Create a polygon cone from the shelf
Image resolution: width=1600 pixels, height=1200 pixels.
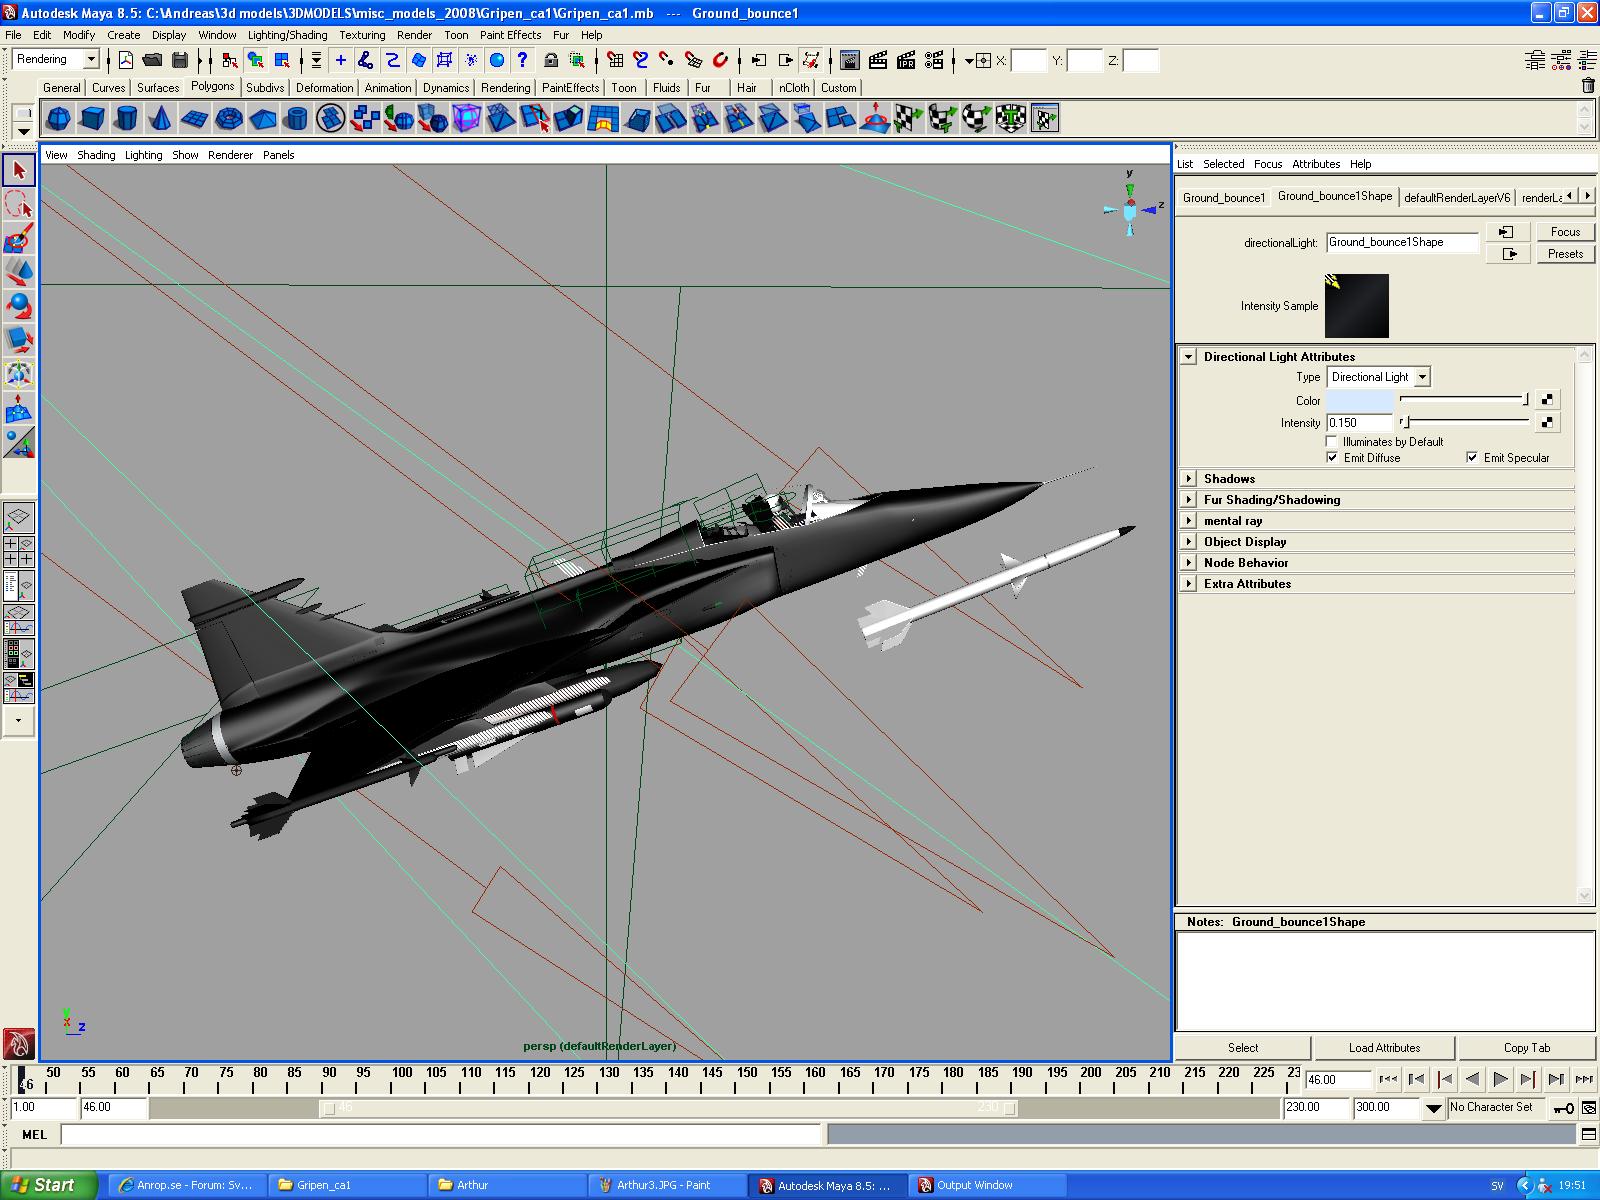(x=158, y=119)
